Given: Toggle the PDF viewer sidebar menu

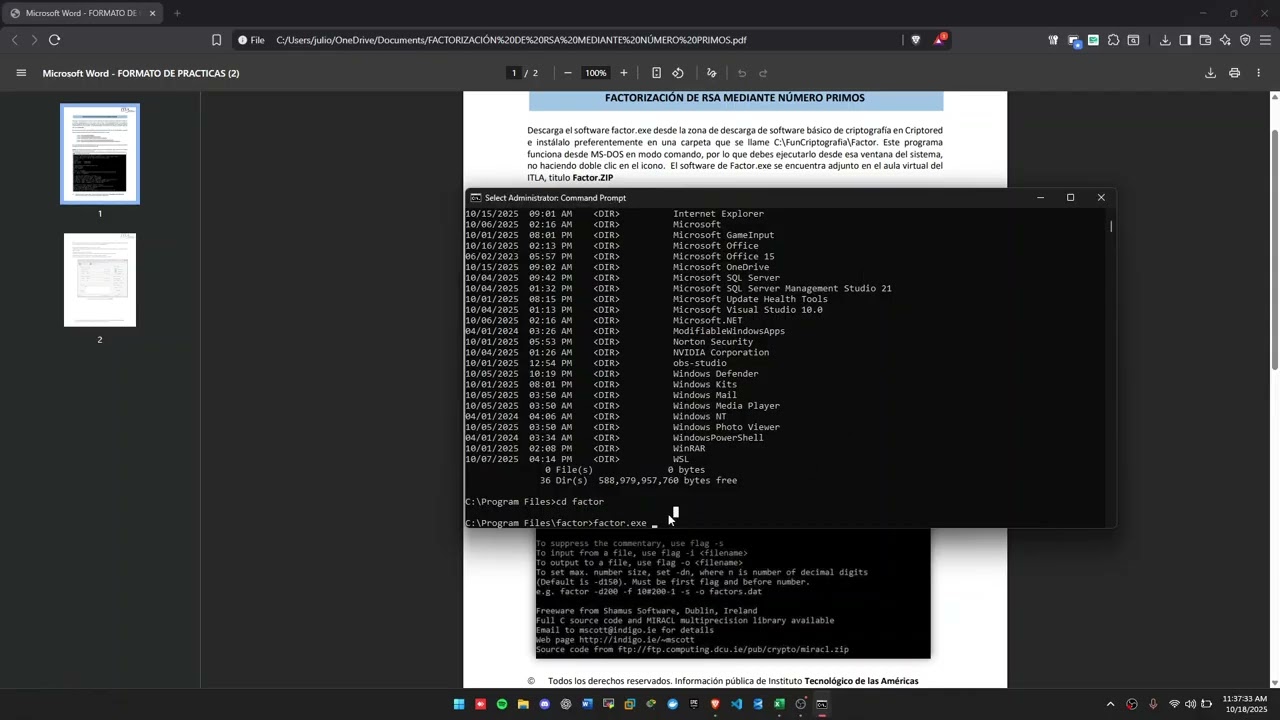Looking at the screenshot, I should coord(21,73).
